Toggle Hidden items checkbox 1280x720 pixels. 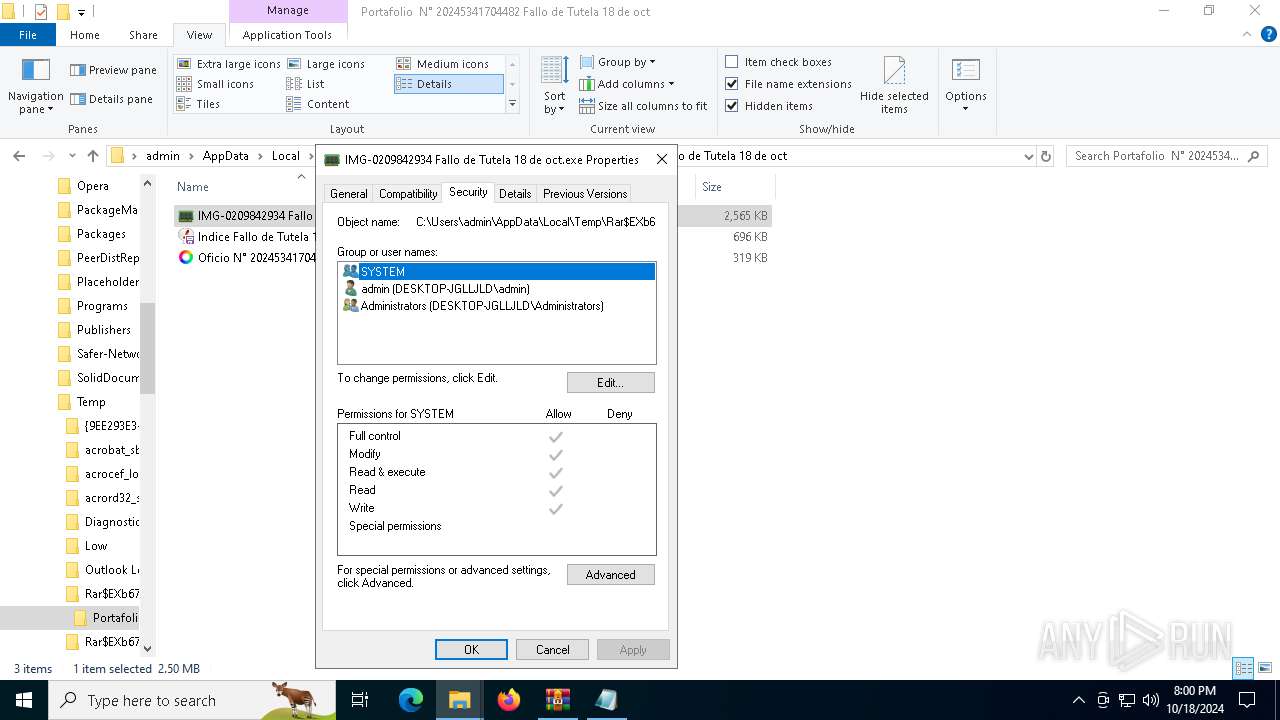768,106
